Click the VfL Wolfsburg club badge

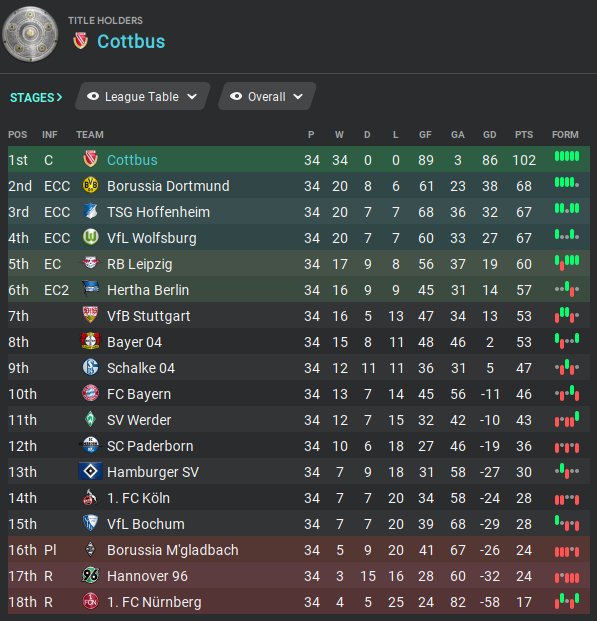(x=90, y=238)
